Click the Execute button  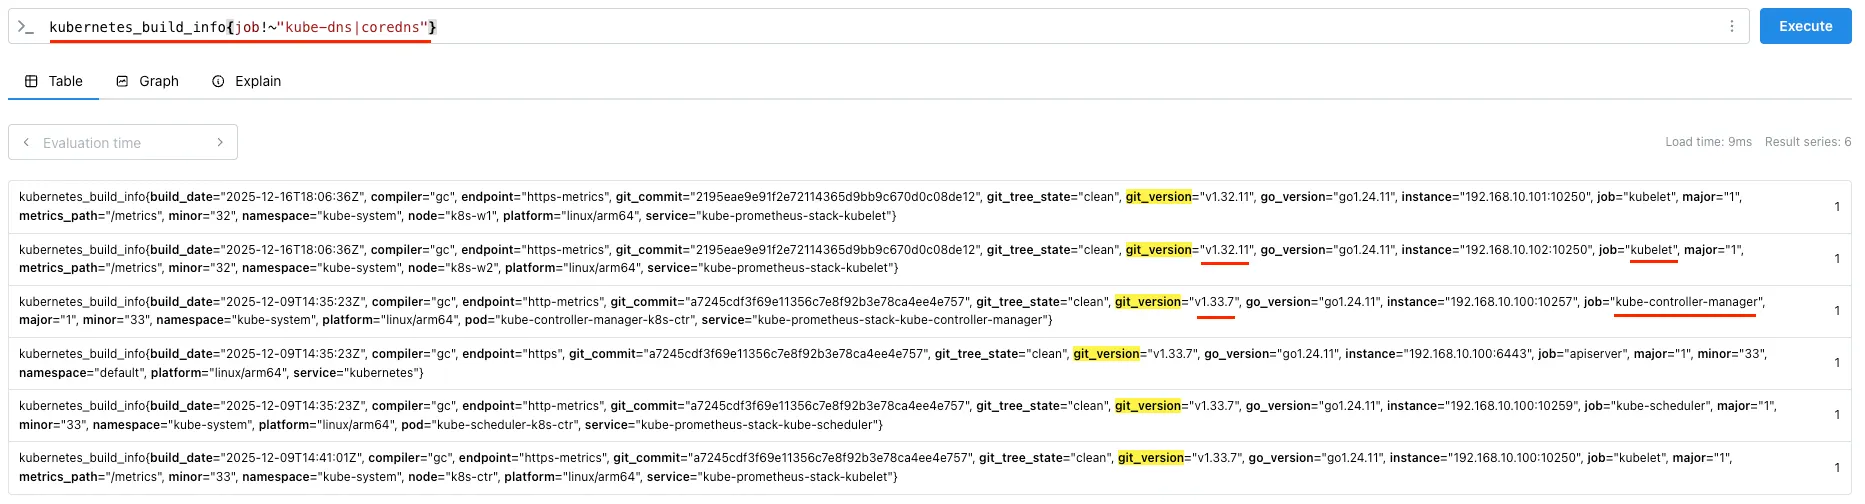click(x=1805, y=26)
